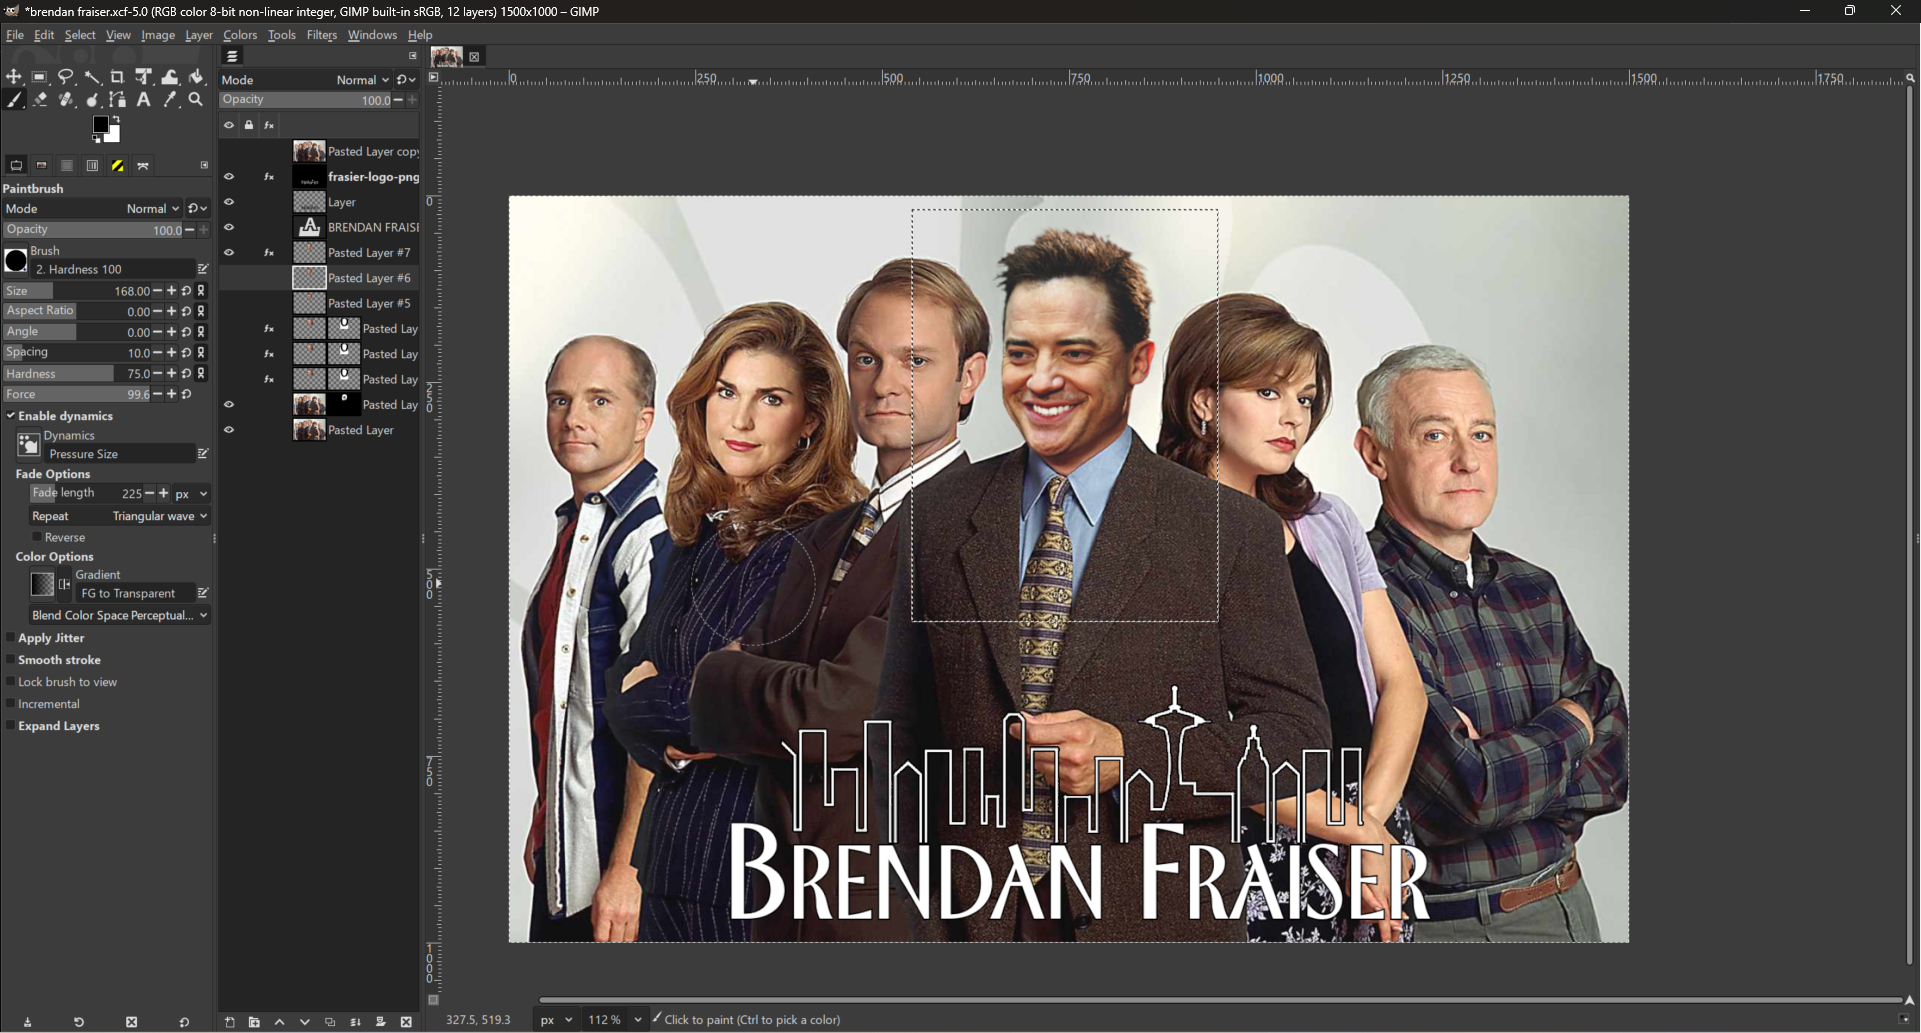Hide the bottom Pasted Layer

(229, 430)
